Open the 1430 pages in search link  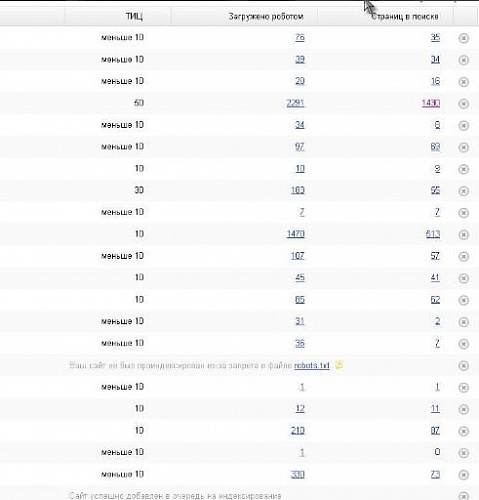click(x=431, y=103)
